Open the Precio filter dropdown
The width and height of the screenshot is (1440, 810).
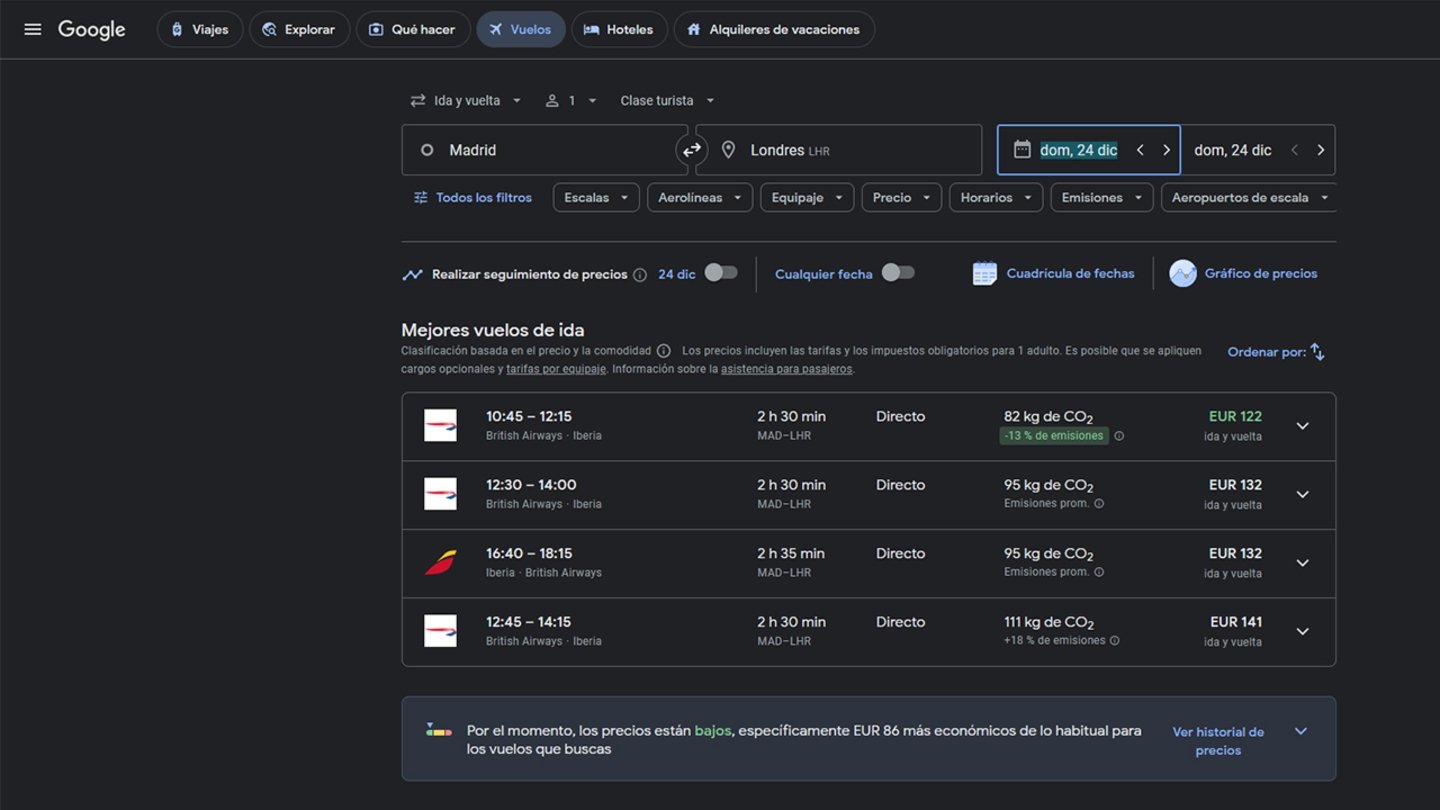click(x=901, y=197)
